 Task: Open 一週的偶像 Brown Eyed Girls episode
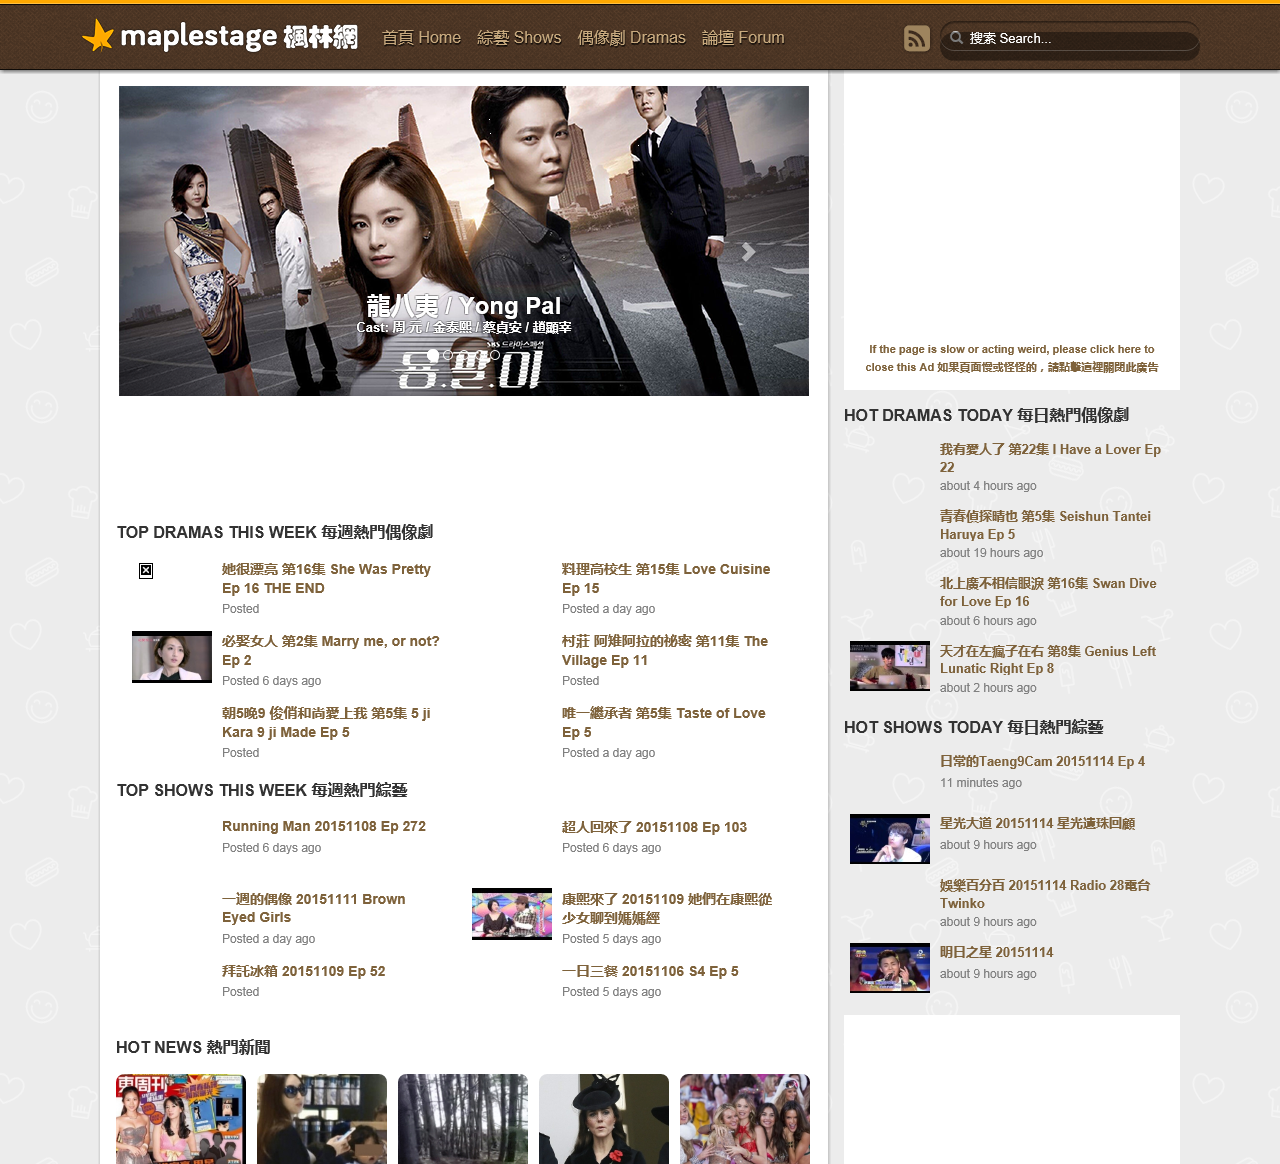click(x=314, y=908)
